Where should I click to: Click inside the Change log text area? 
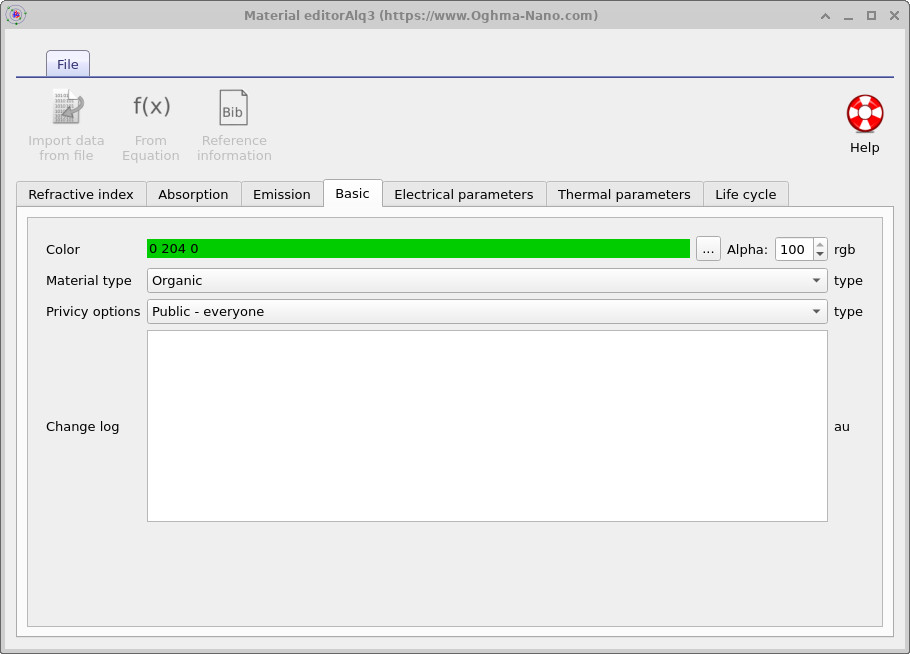pyautogui.click(x=487, y=425)
